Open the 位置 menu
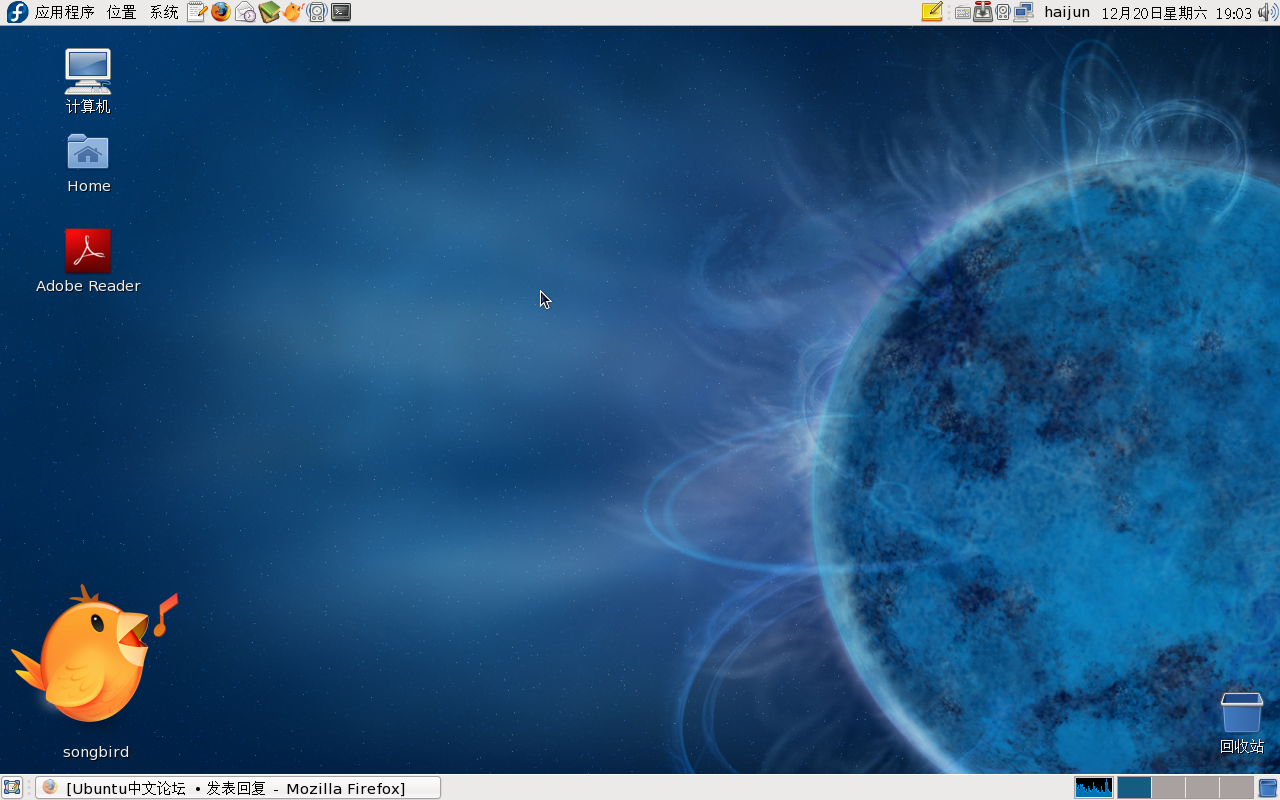 click(x=122, y=12)
